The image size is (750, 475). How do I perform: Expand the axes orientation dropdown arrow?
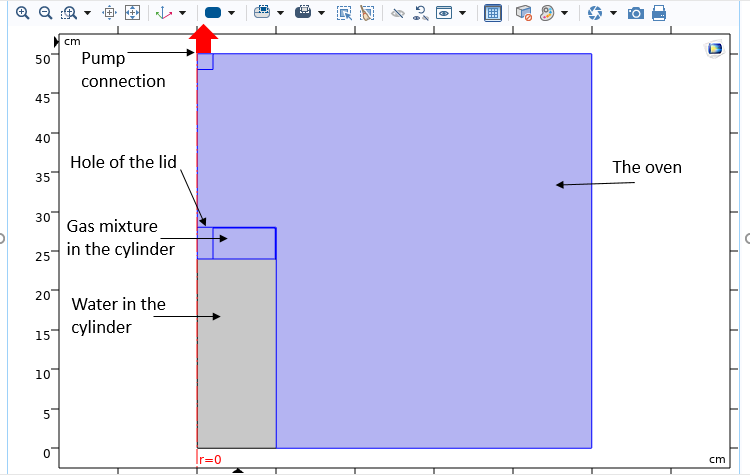[182, 13]
